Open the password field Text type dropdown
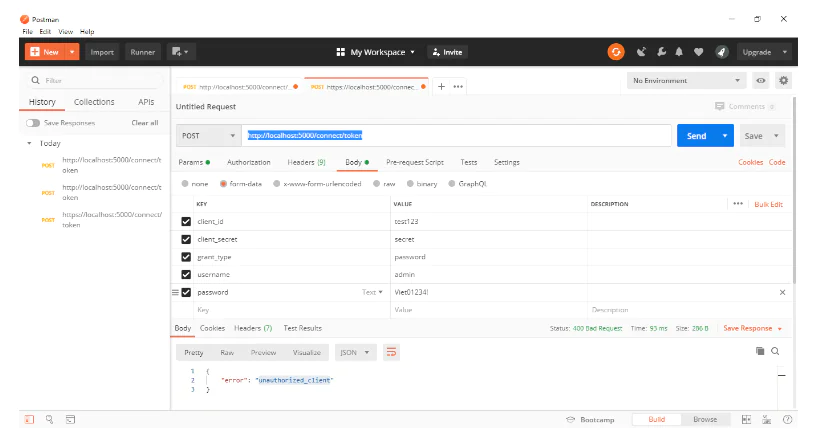Image resolution: width=833 pixels, height=431 pixels. click(x=372, y=292)
